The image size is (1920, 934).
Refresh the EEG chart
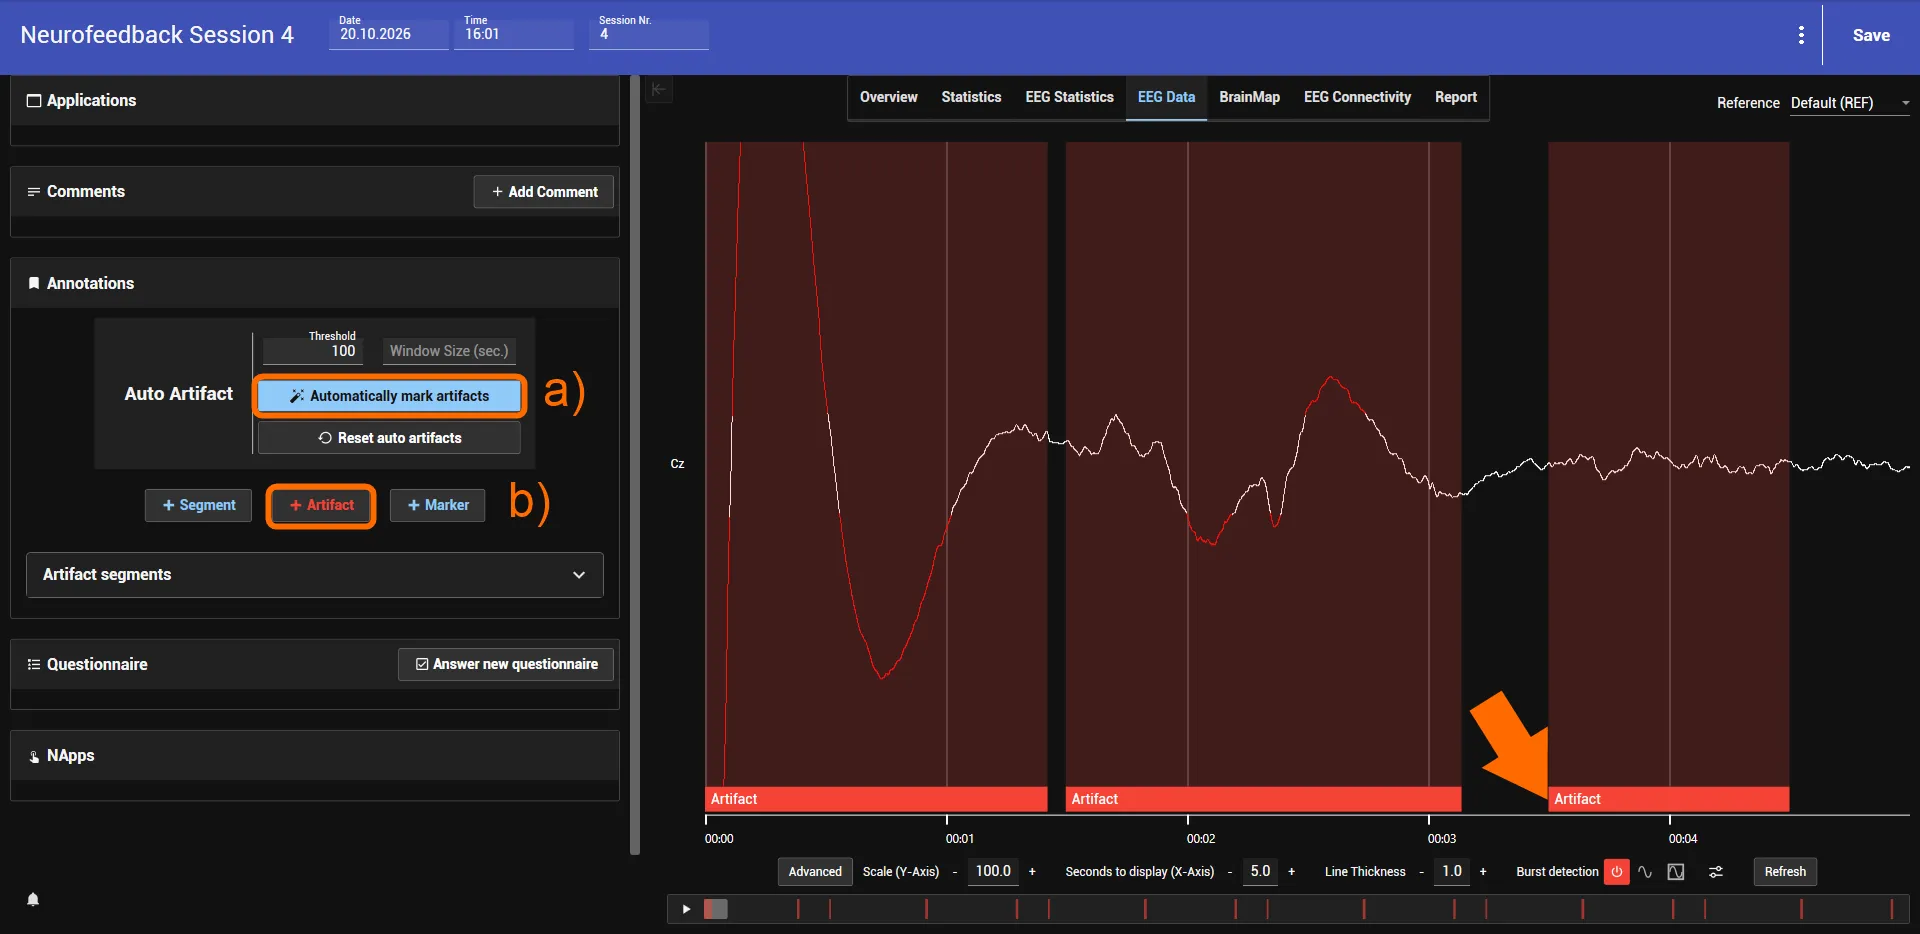[x=1785, y=872]
